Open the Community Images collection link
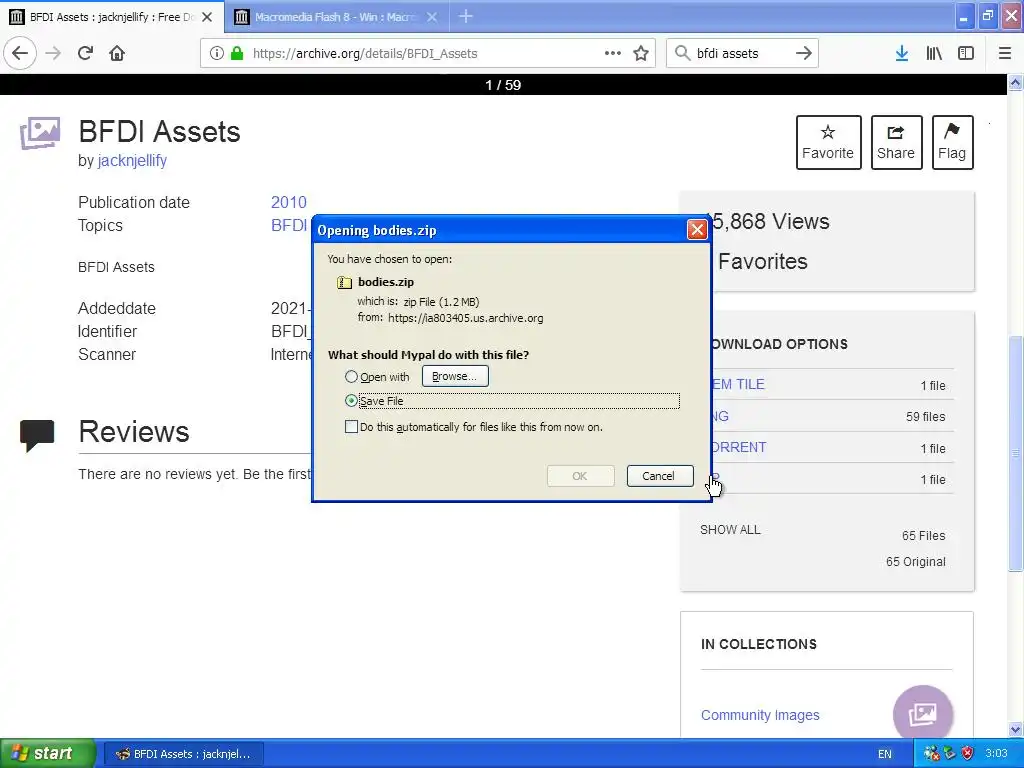 pyautogui.click(x=760, y=715)
